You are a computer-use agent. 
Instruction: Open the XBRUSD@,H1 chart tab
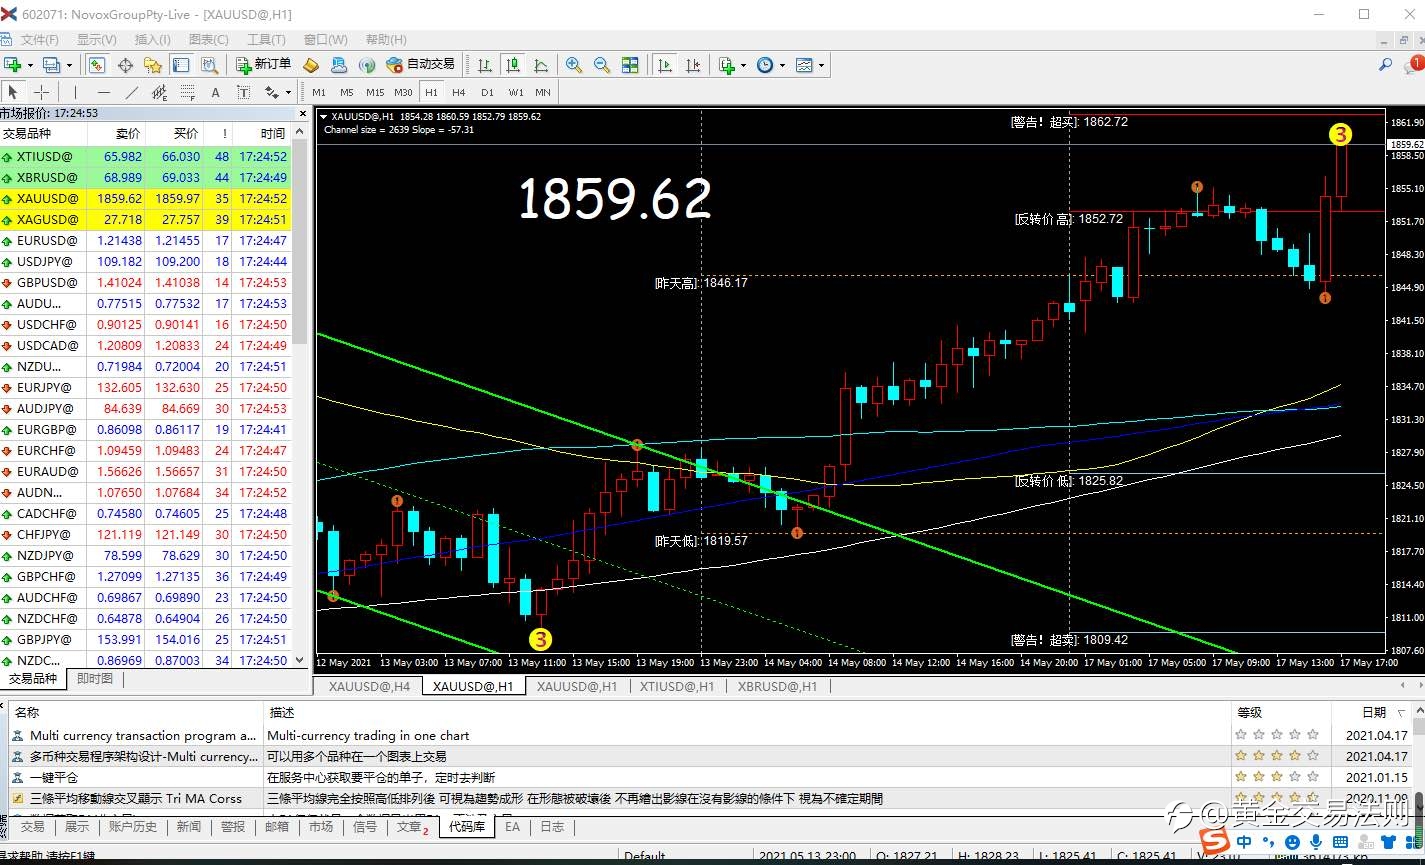pyautogui.click(x=777, y=686)
